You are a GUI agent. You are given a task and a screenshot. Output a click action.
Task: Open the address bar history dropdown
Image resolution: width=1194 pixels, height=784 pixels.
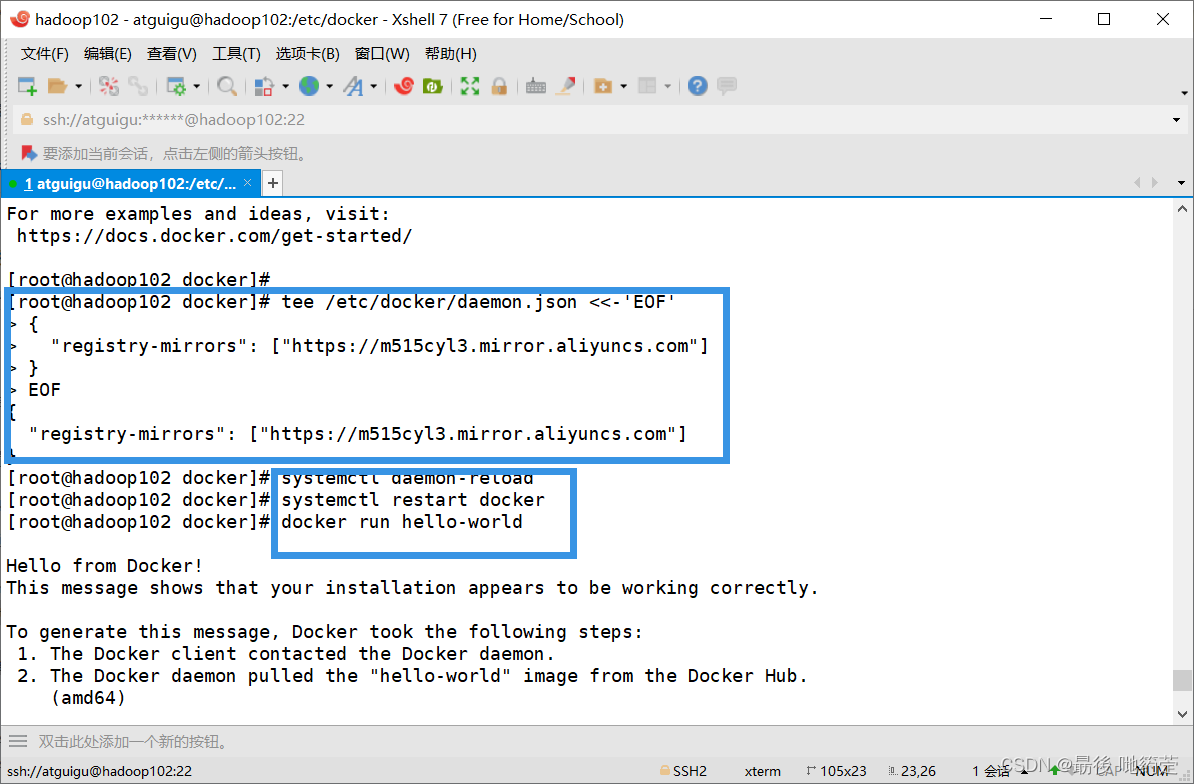point(1176,120)
